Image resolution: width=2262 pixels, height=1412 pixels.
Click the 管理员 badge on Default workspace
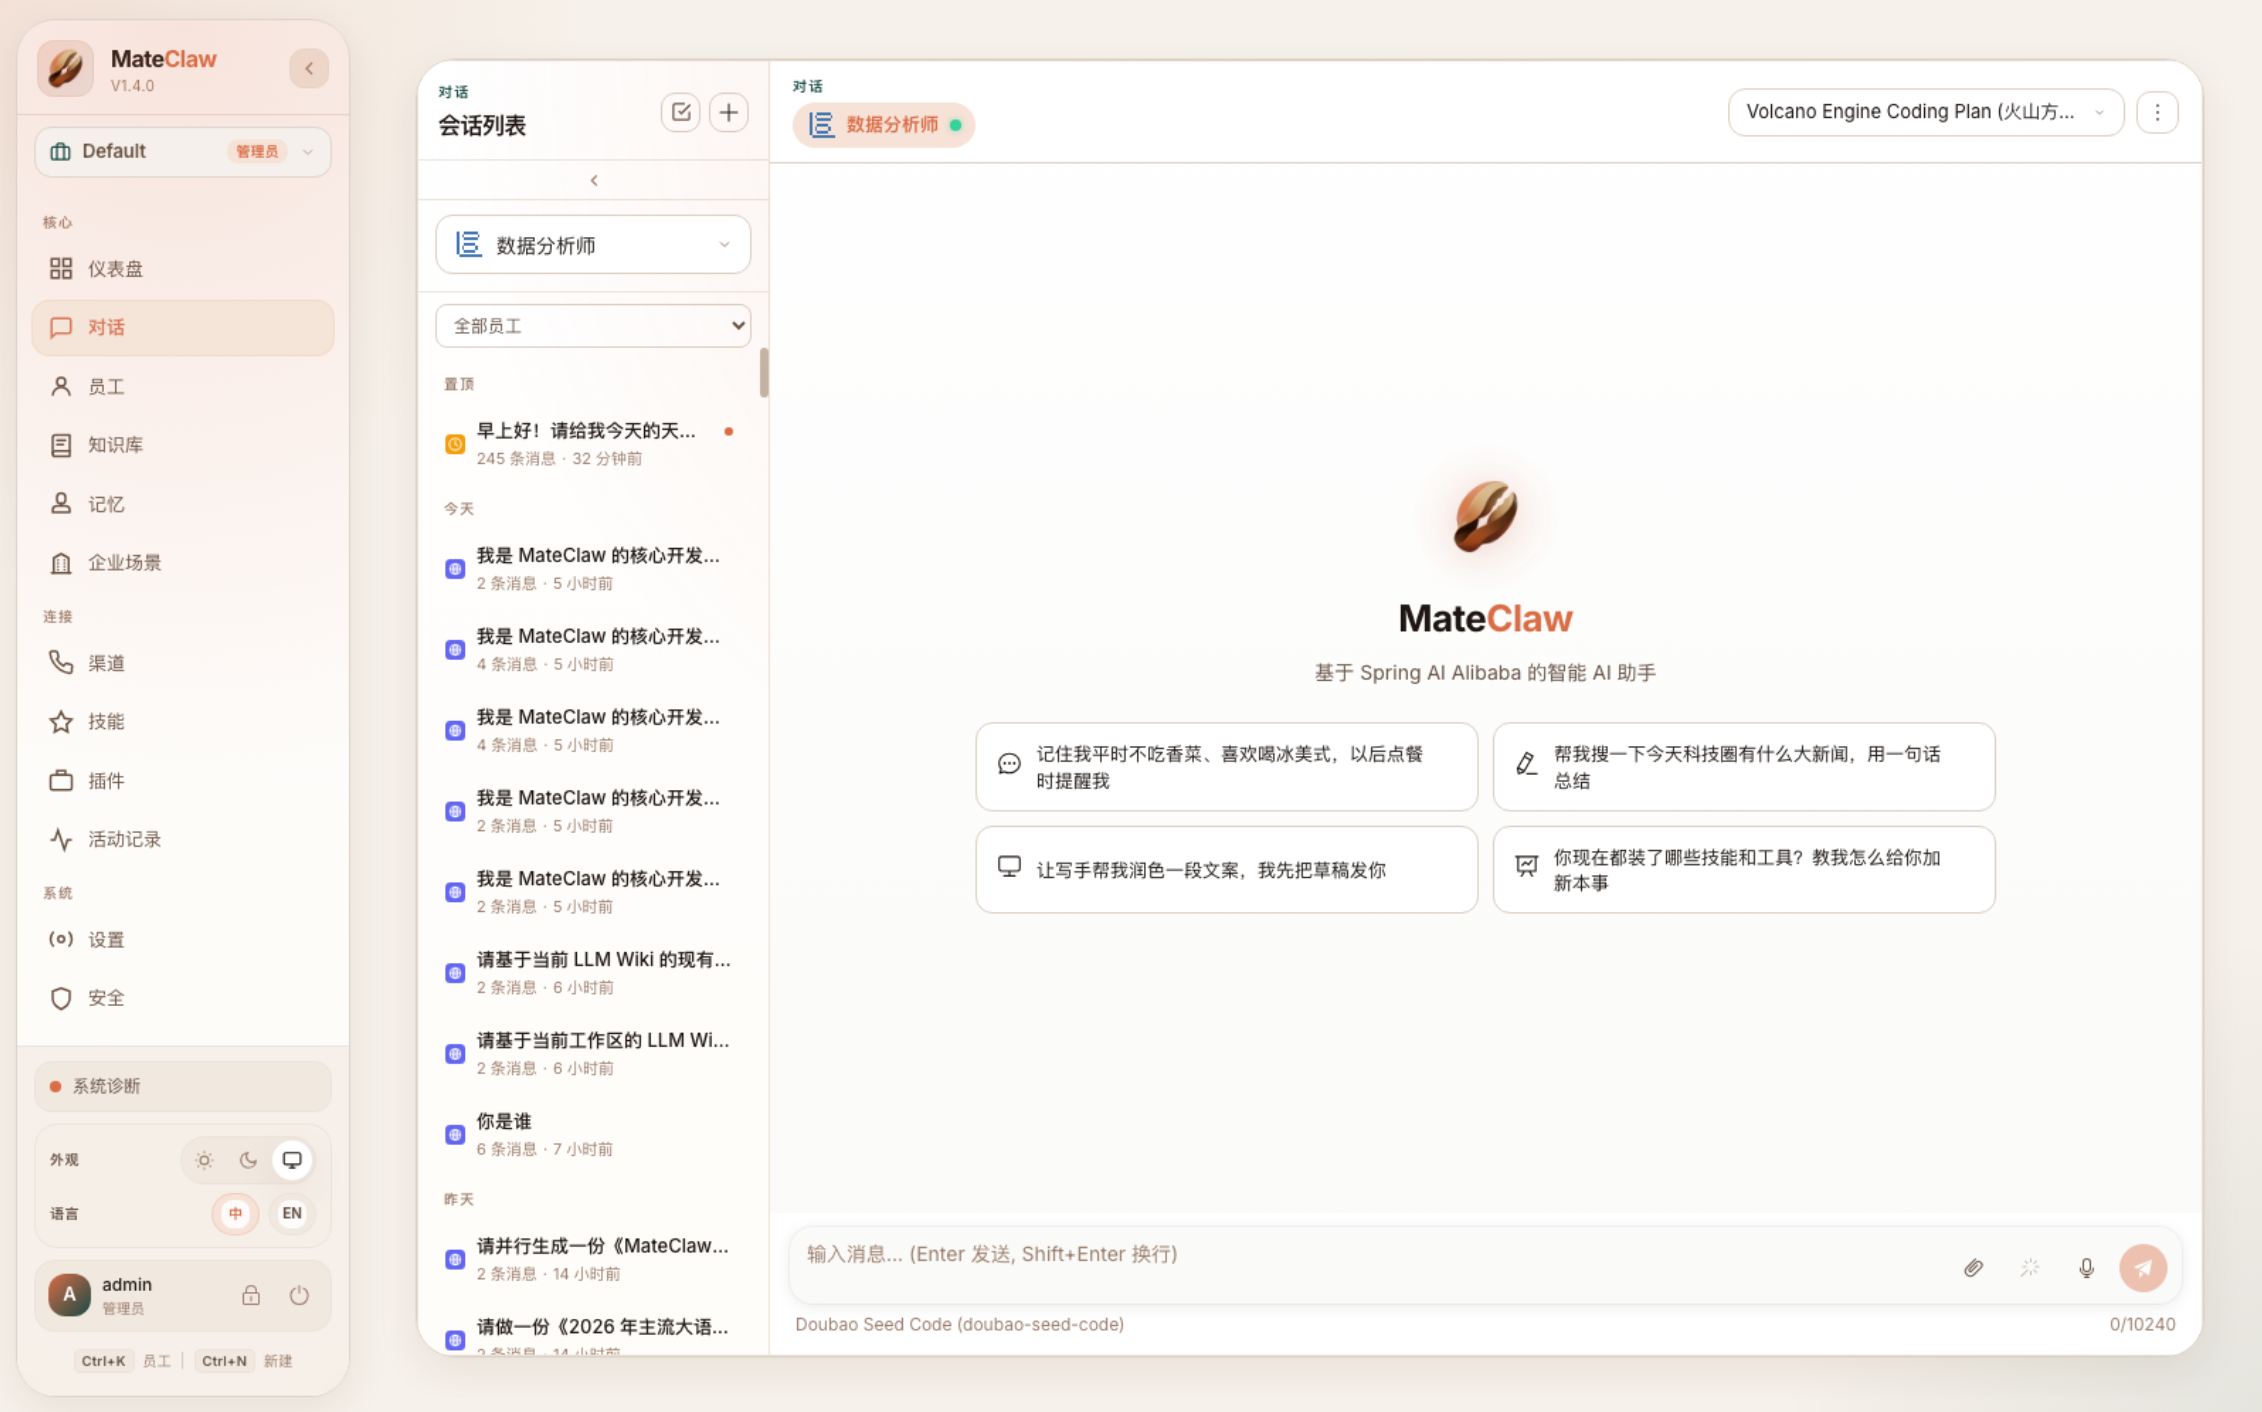(x=257, y=151)
